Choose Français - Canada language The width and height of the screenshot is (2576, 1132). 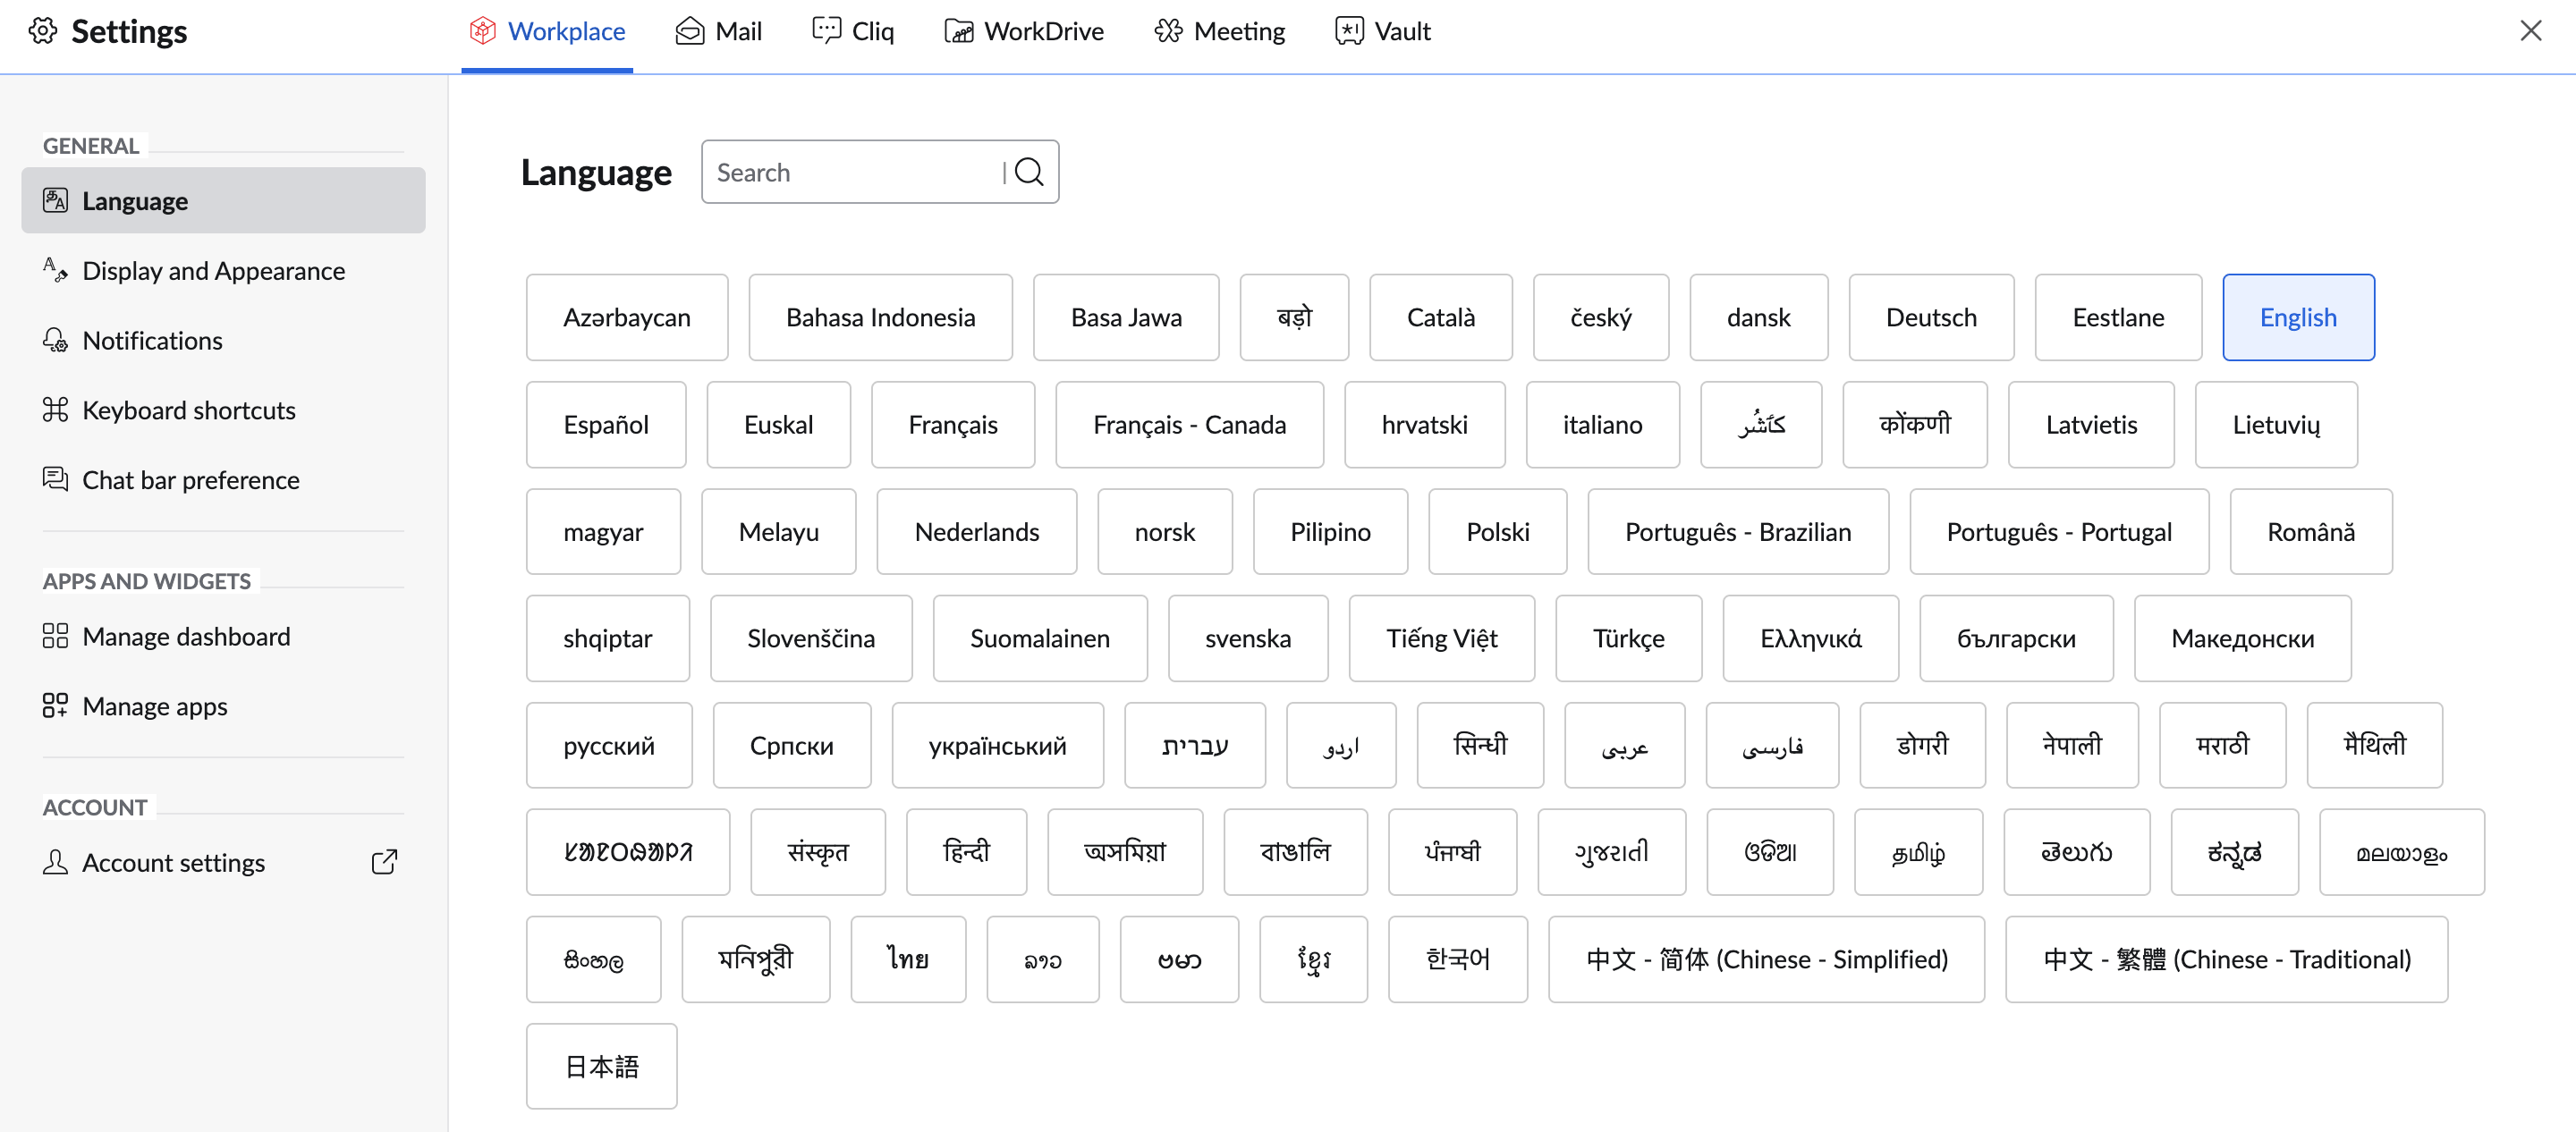[1189, 424]
